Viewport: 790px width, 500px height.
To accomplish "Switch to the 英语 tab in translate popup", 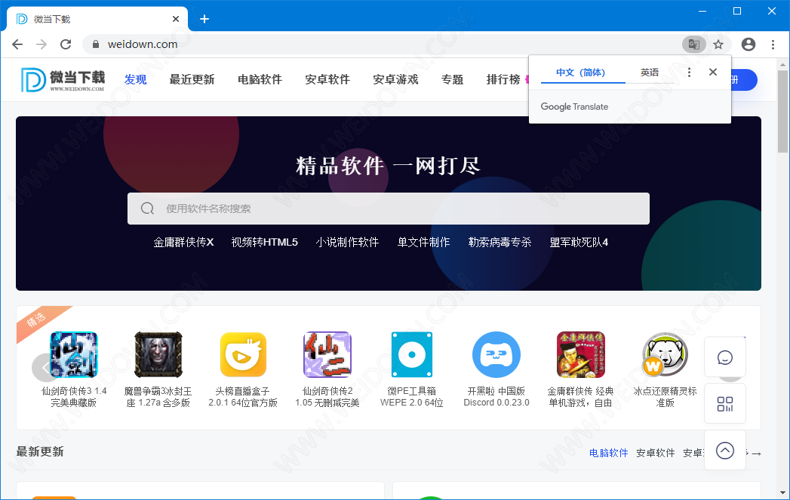I will tap(649, 73).
